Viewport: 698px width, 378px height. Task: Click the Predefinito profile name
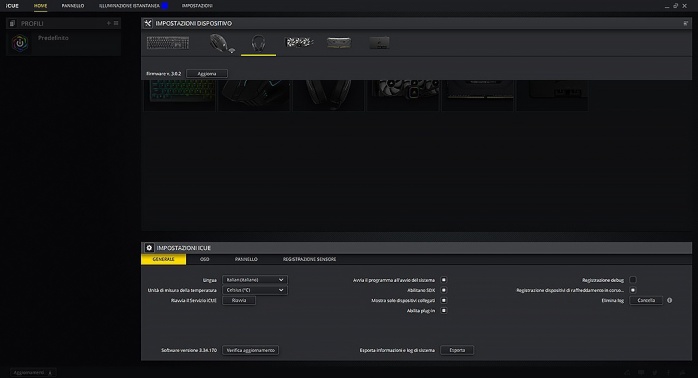tap(53, 38)
